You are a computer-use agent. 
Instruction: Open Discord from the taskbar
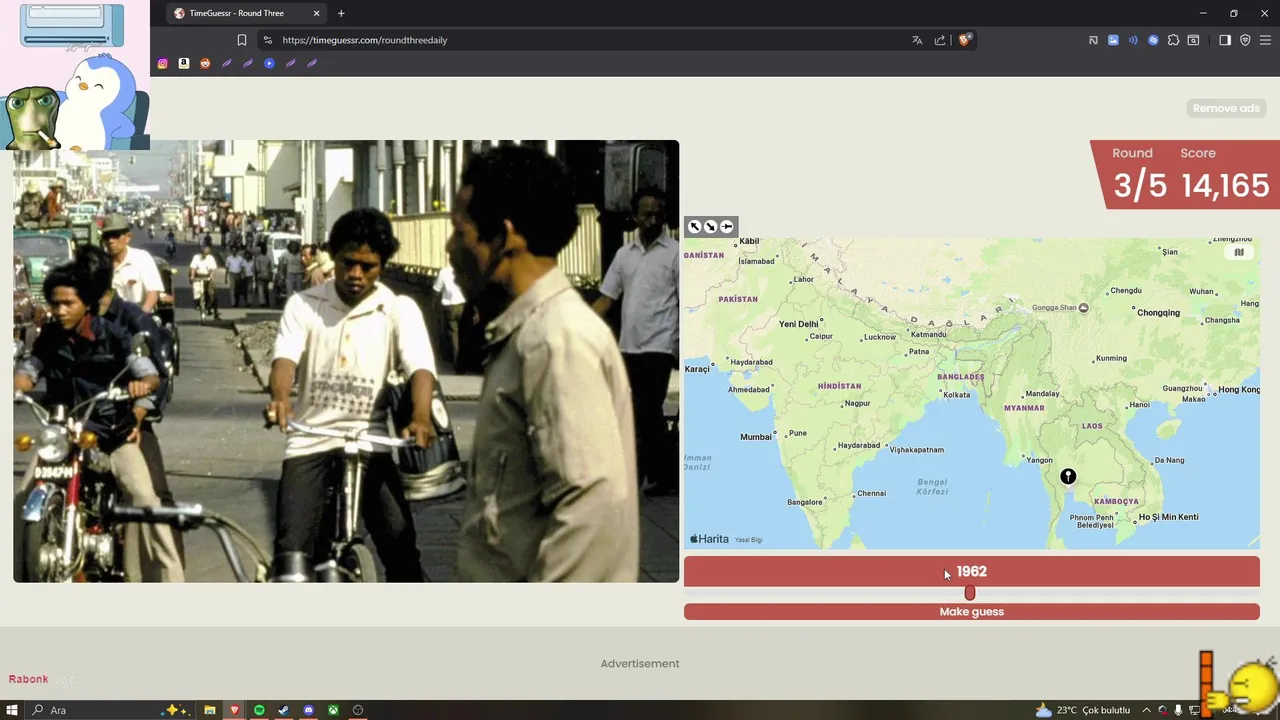click(308, 710)
